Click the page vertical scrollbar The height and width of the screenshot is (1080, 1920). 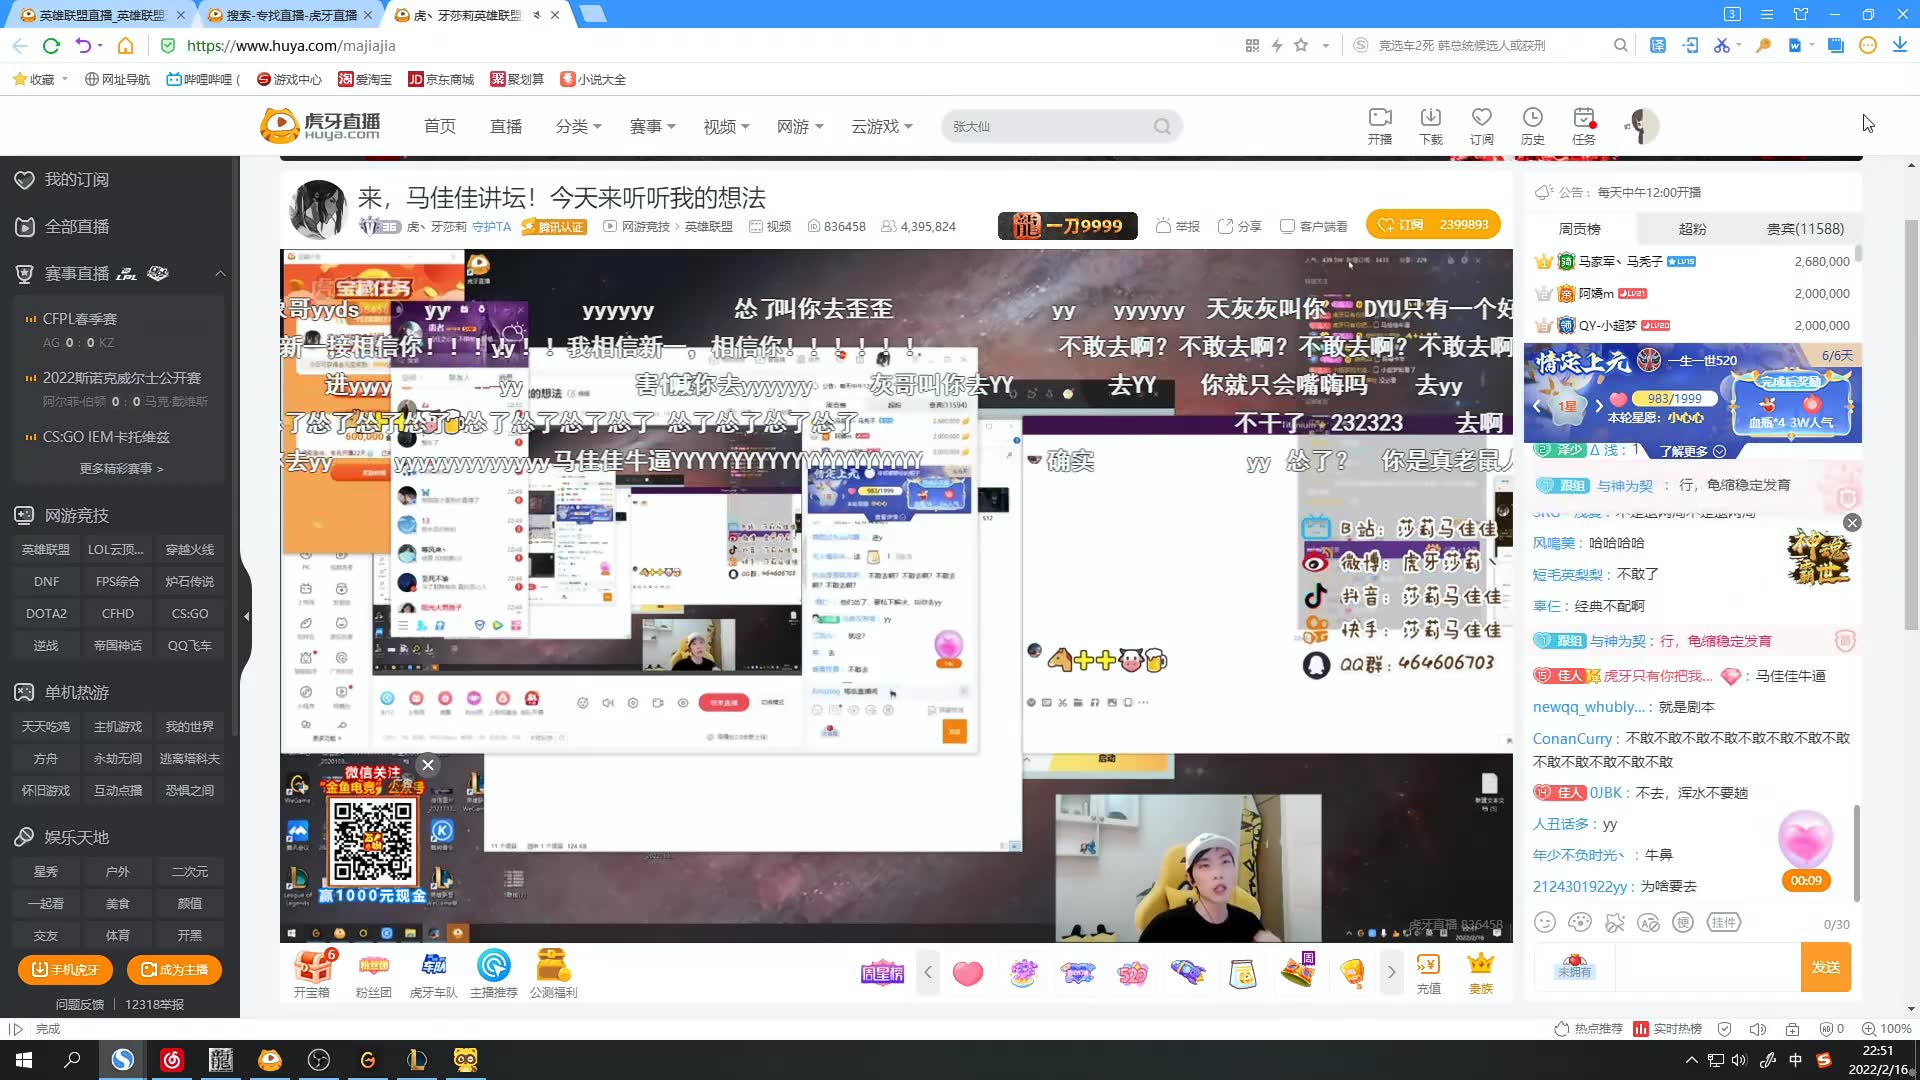pyautogui.click(x=1911, y=425)
